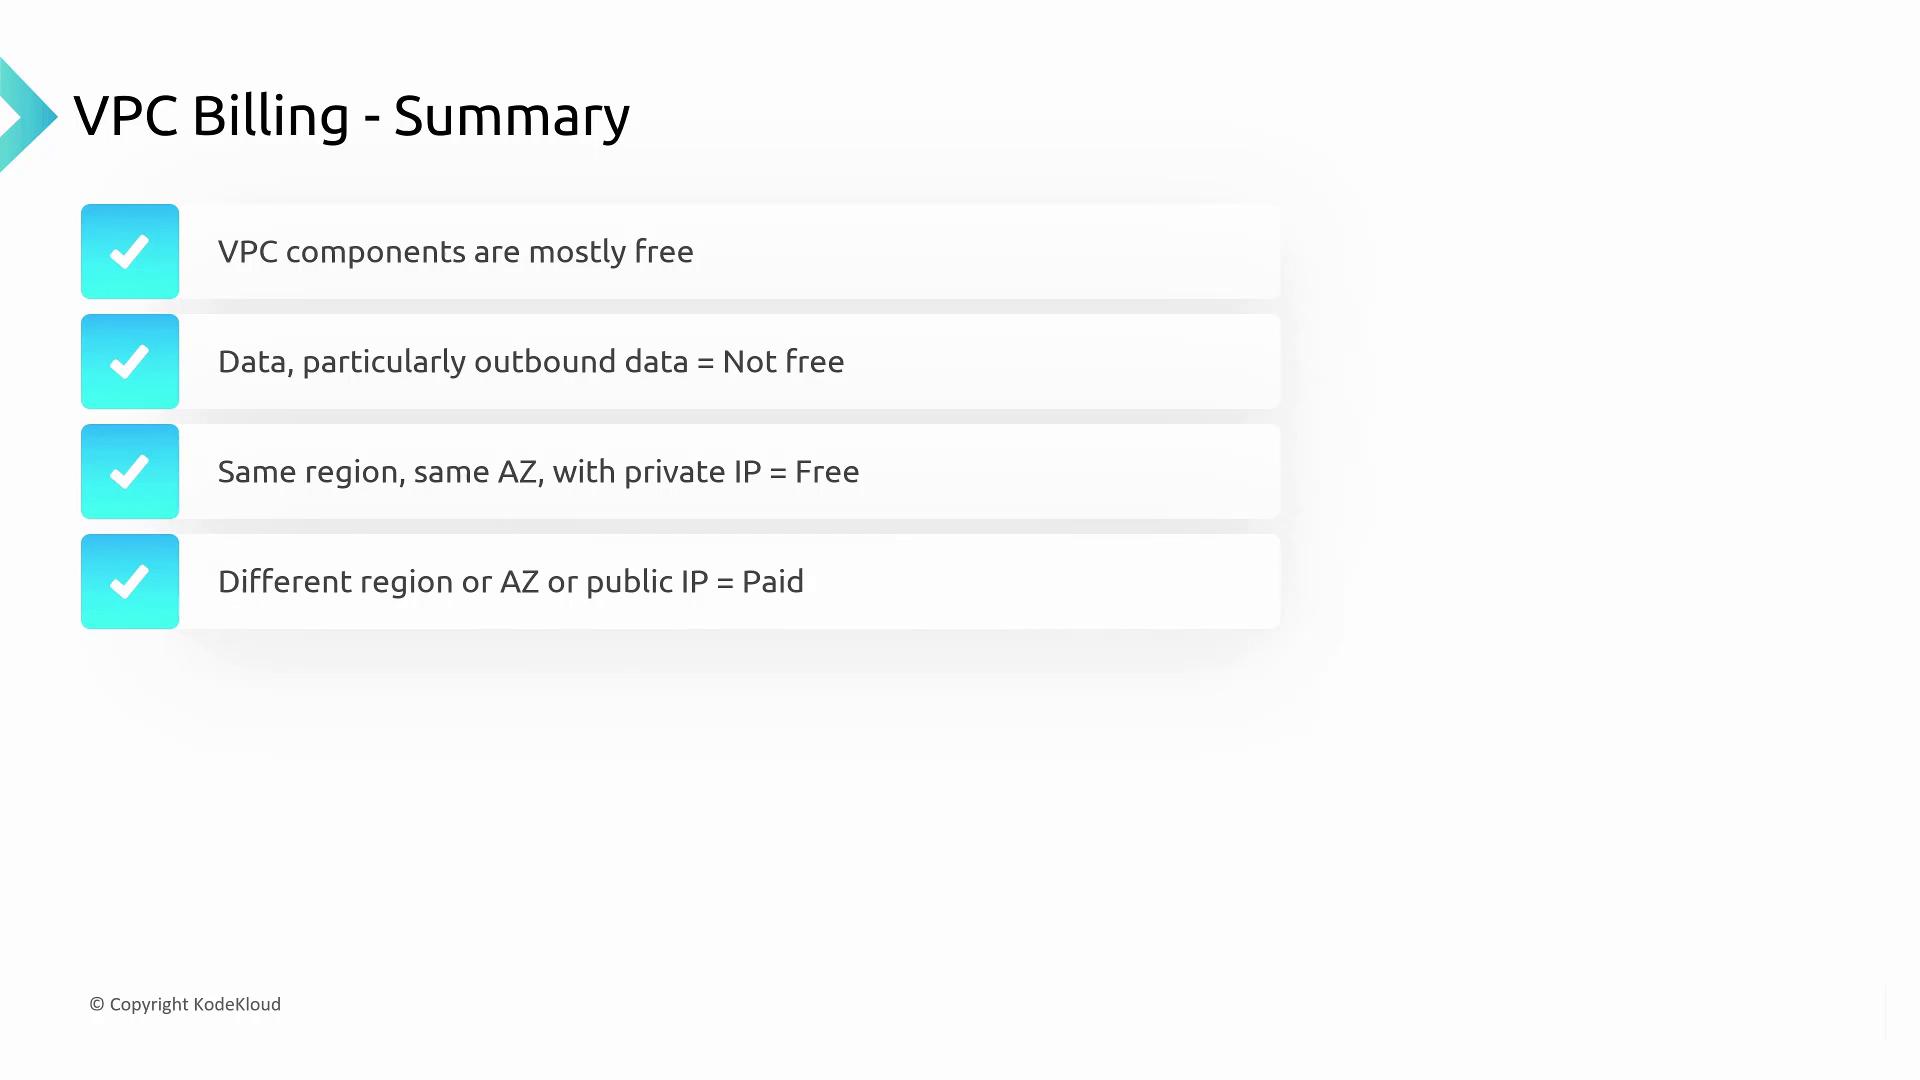Click the "Not free" text in second bullet
Image resolution: width=1920 pixels, height=1080 pixels.
783,362
